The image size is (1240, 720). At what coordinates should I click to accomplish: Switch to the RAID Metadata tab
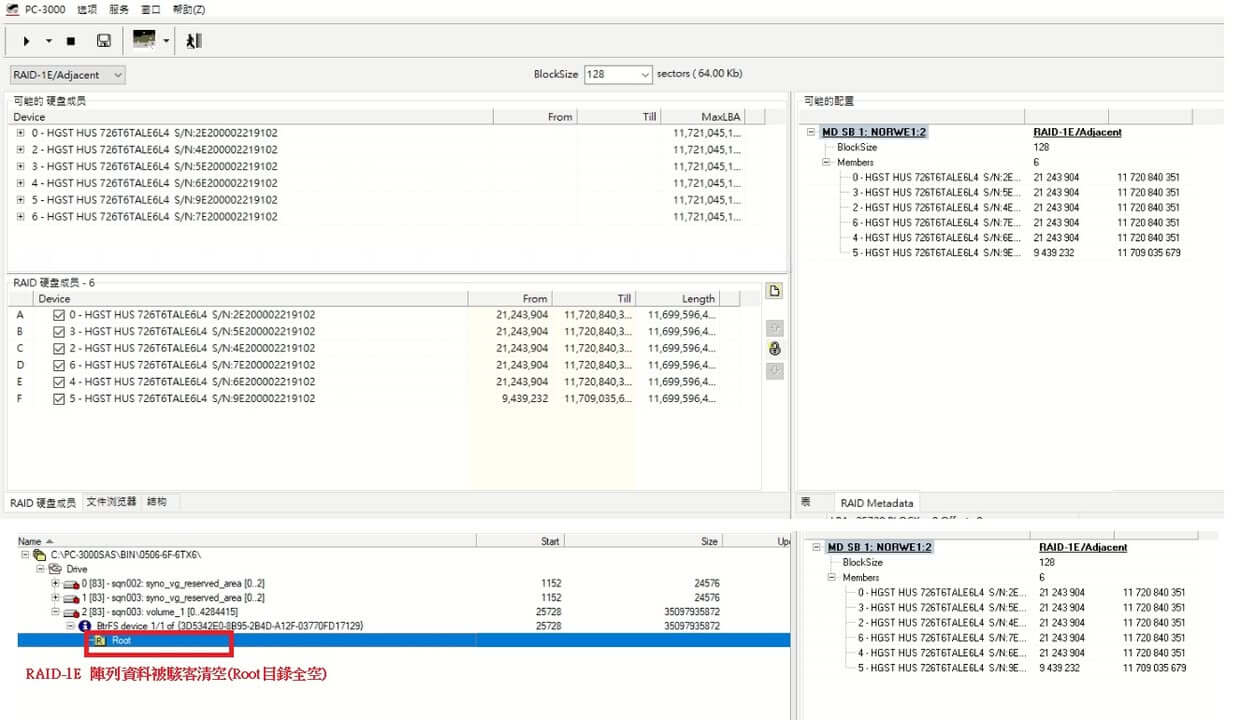(876, 503)
